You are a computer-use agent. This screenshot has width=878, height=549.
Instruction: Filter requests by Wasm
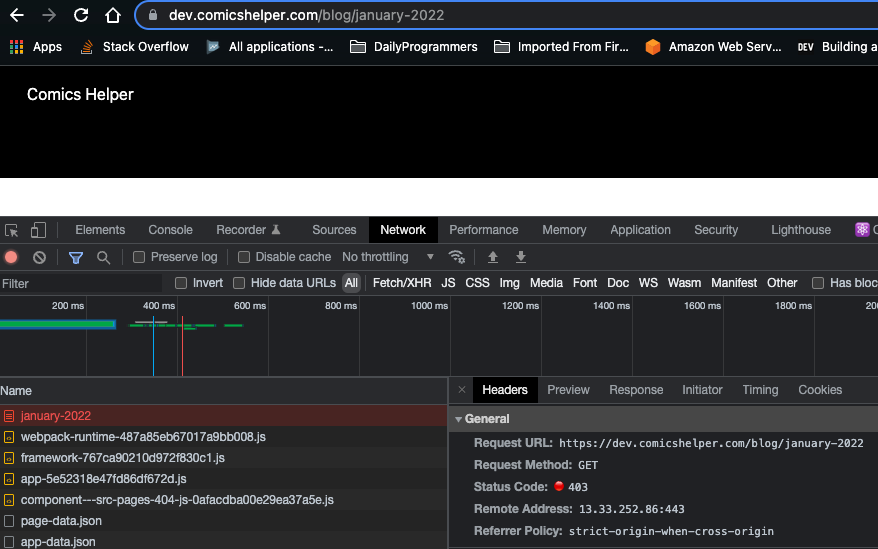684,283
